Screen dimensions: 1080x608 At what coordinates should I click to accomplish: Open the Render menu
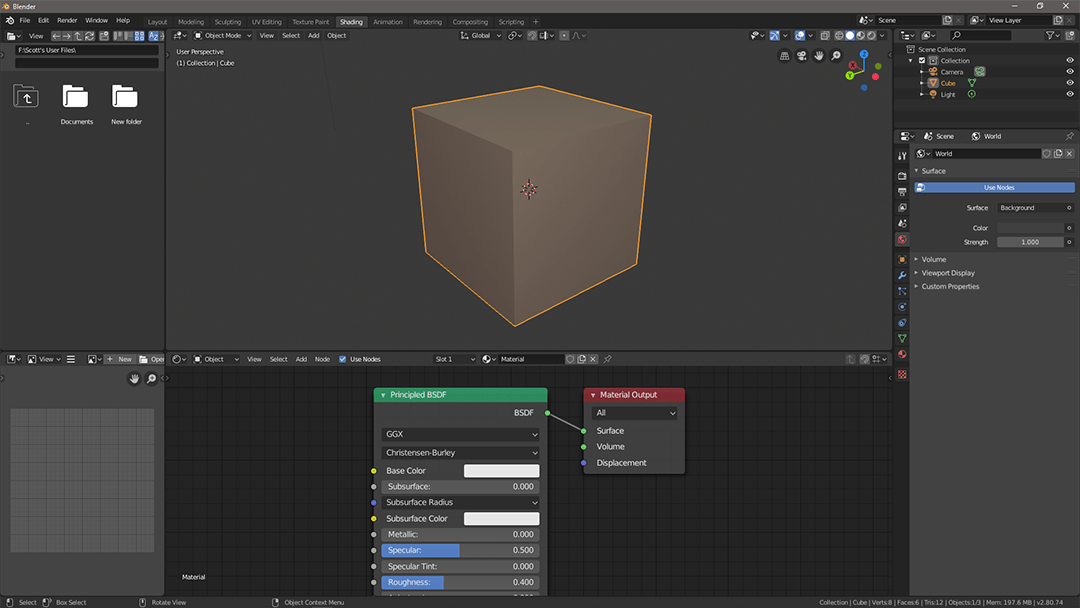tap(67, 20)
